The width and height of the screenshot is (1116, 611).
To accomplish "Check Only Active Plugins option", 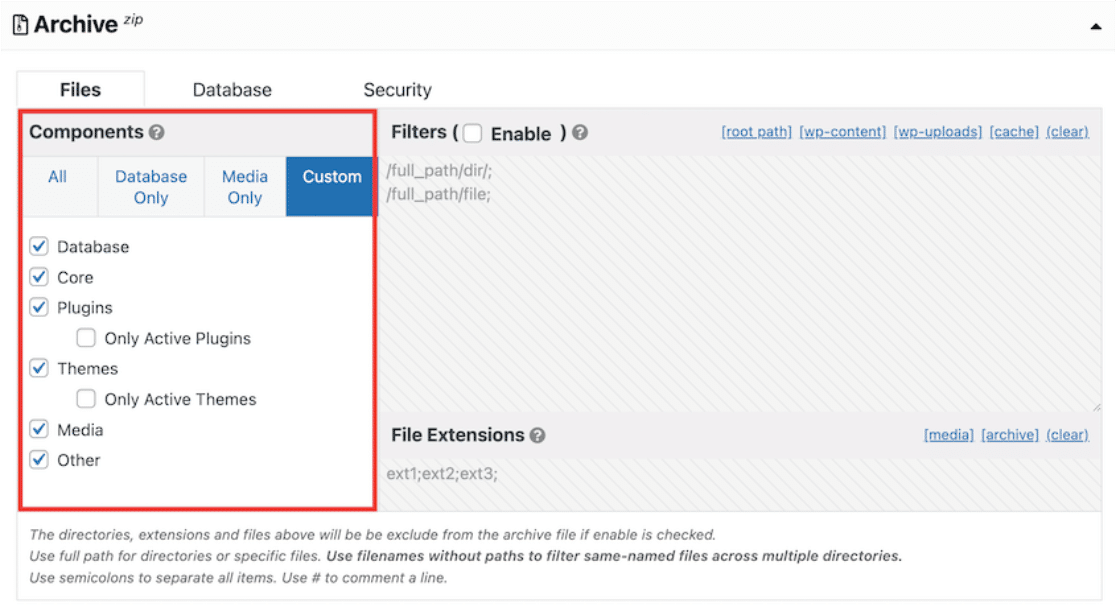I will coord(86,338).
